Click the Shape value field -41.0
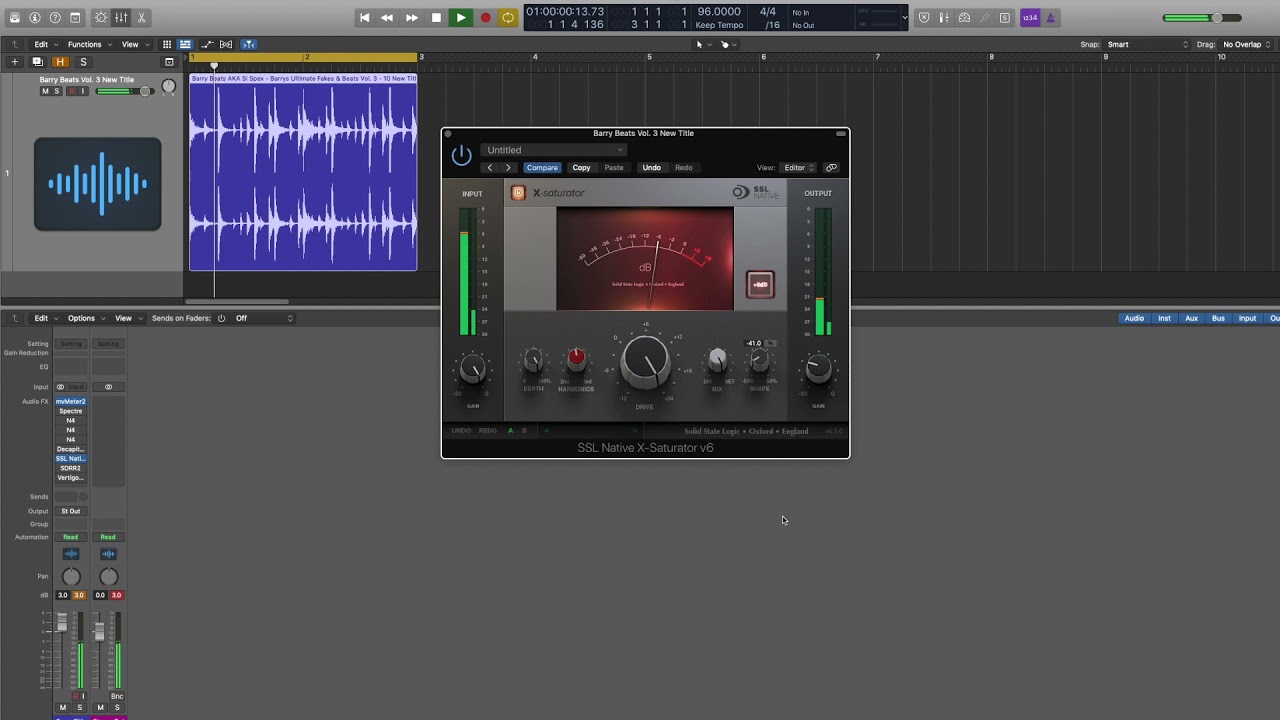This screenshot has width=1280, height=720. pos(755,344)
